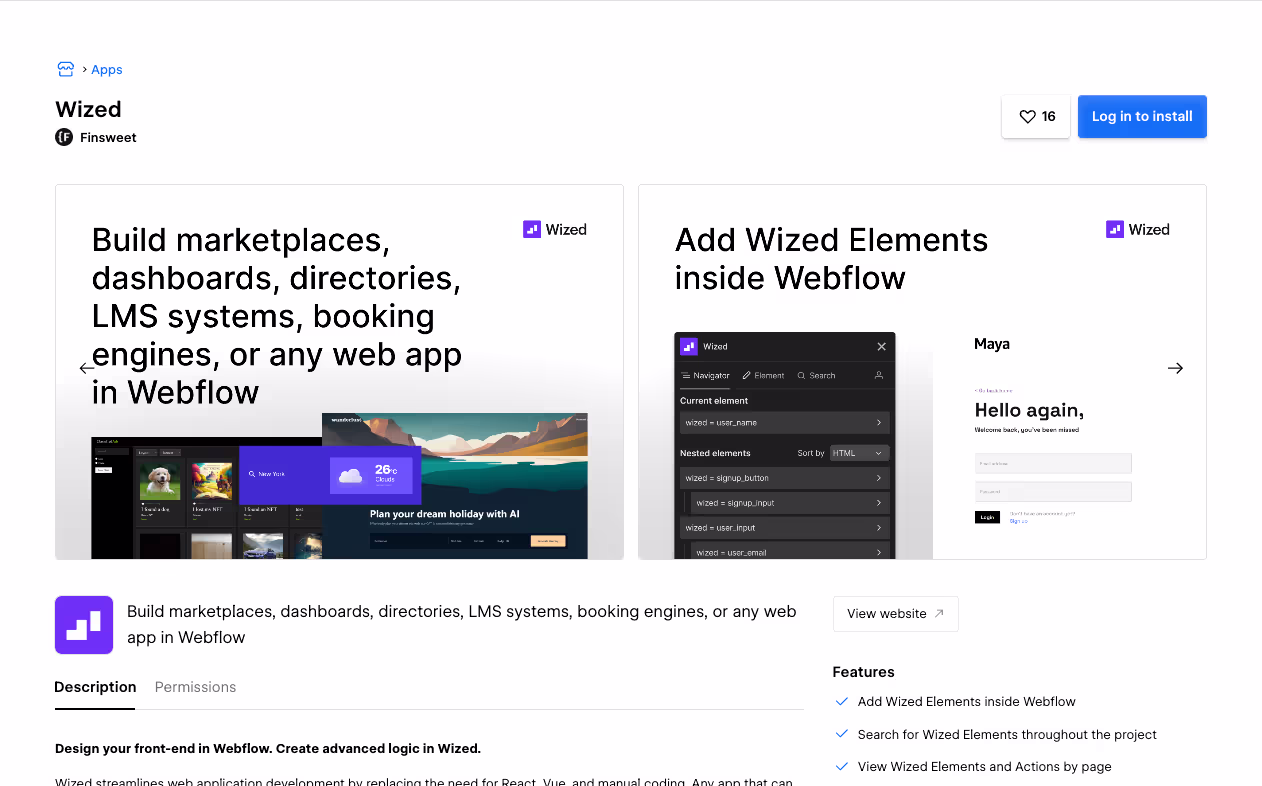The width and height of the screenshot is (1262, 786).
Task: Click Log in to install button
Action: pos(1142,117)
